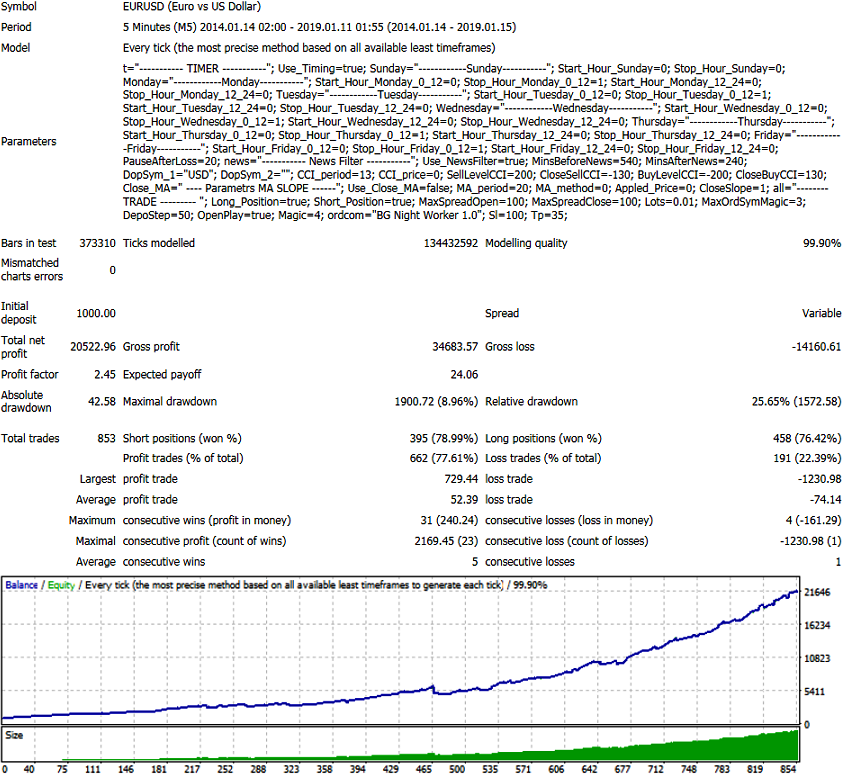The width and height of the screenshot is (846, 775).
Task: Click Average loss trade value -74.14
Action: (825, 500)
